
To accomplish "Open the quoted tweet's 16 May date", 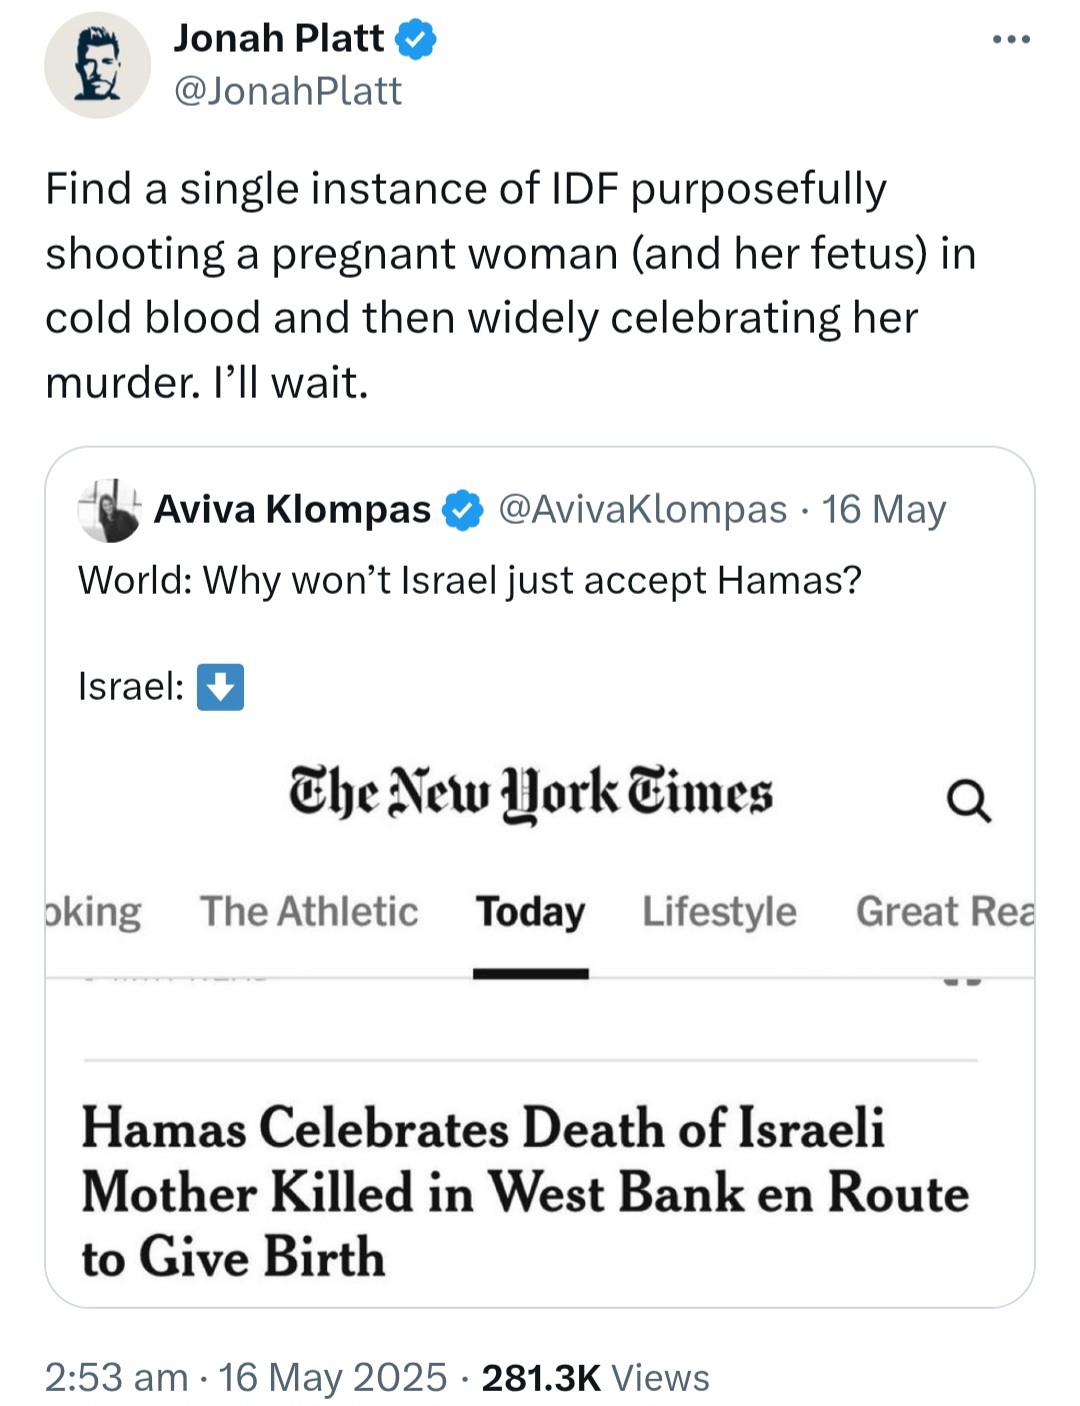I will (884, 510).
